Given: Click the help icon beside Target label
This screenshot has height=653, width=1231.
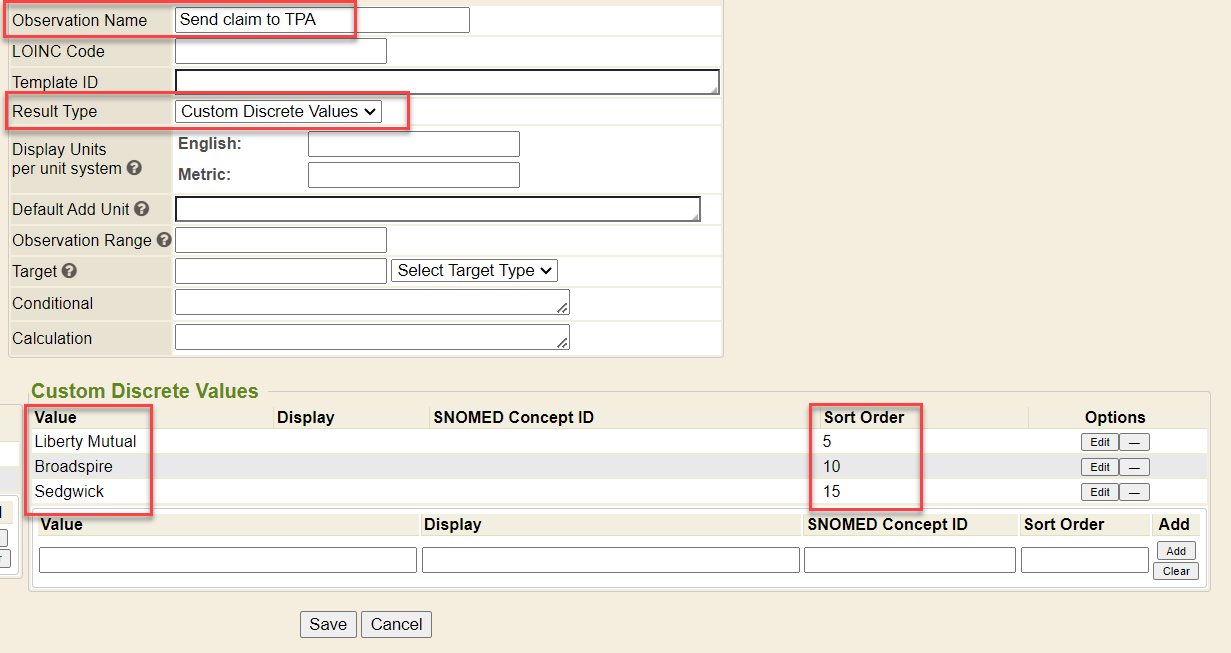Looking at the screenshot, I should coord(68,271).
